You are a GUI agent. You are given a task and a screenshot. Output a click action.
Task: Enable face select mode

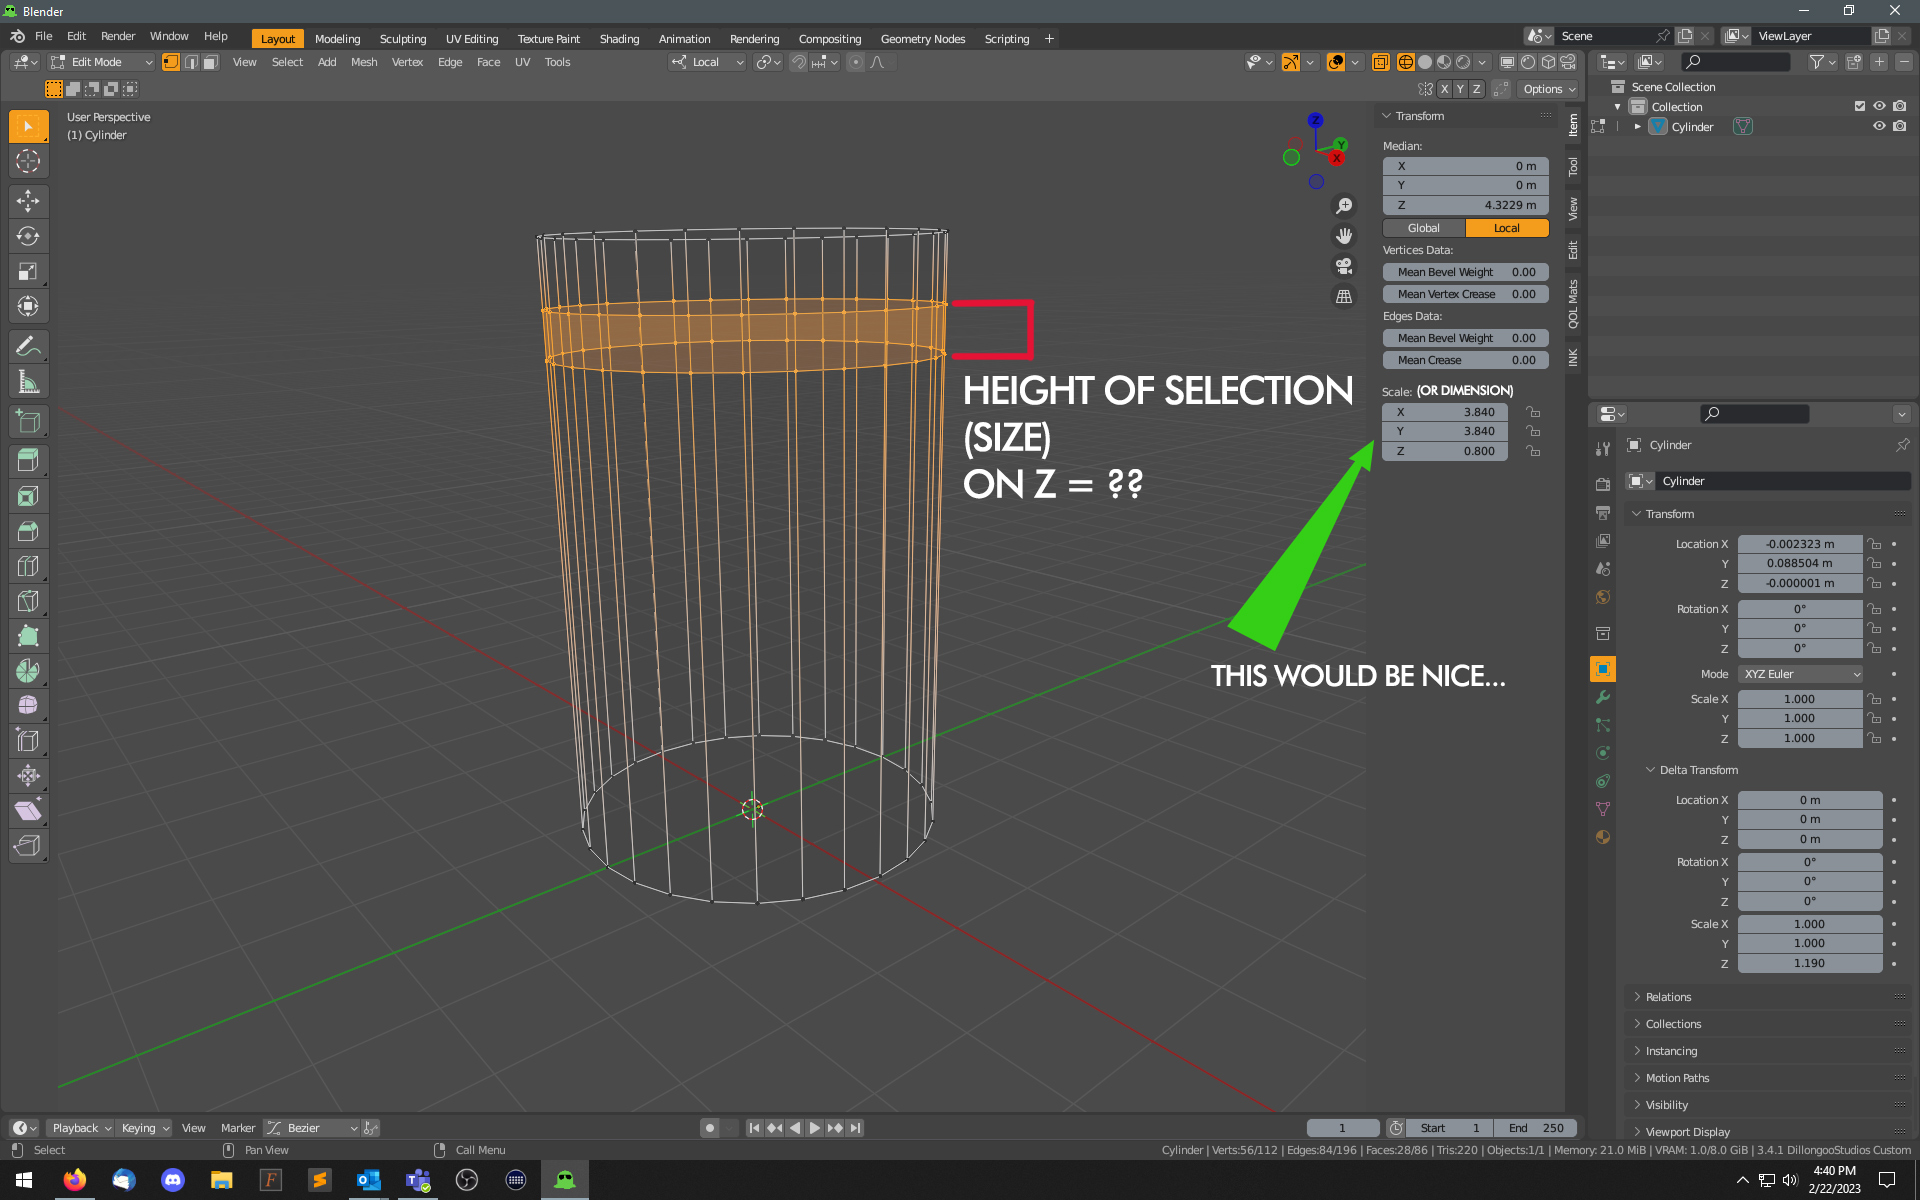[210, 62]
